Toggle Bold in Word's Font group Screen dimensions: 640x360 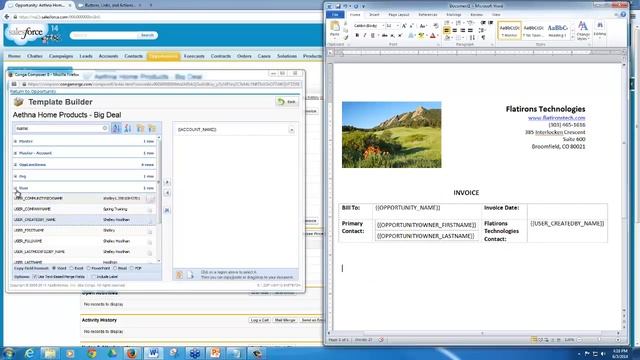click(x=357, y=36)
